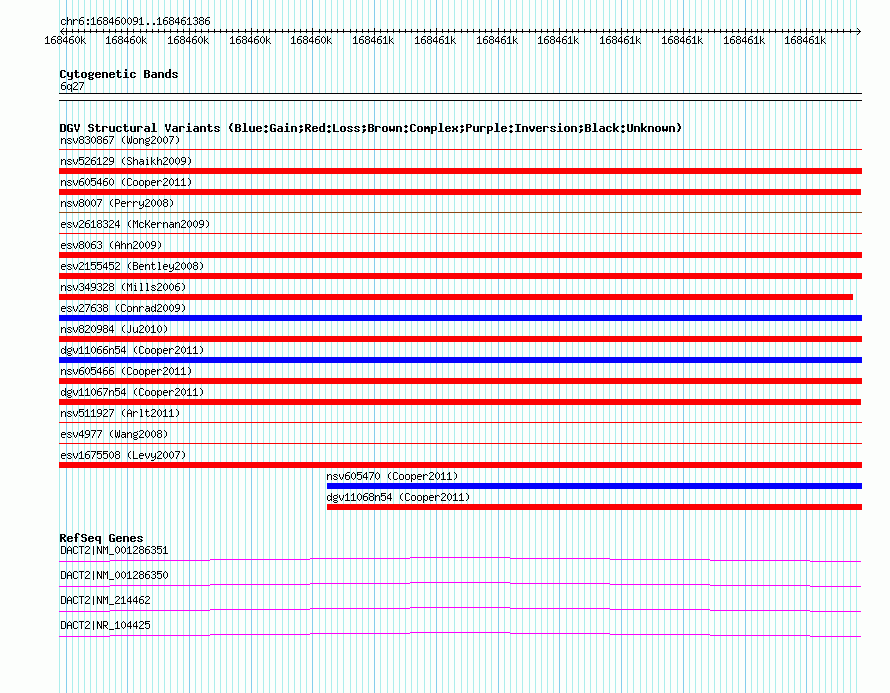Select the red bar under nsv605466
Screen dimensions: 890x693
pyautogui.click(x=460, y=381)
